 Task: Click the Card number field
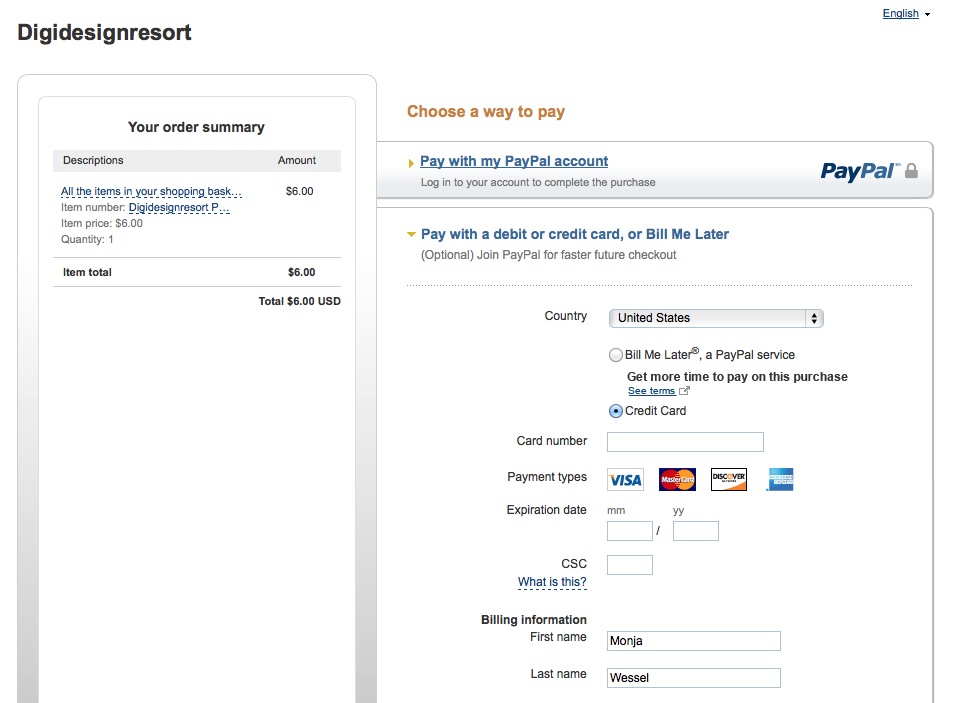(x=685, y=442)
